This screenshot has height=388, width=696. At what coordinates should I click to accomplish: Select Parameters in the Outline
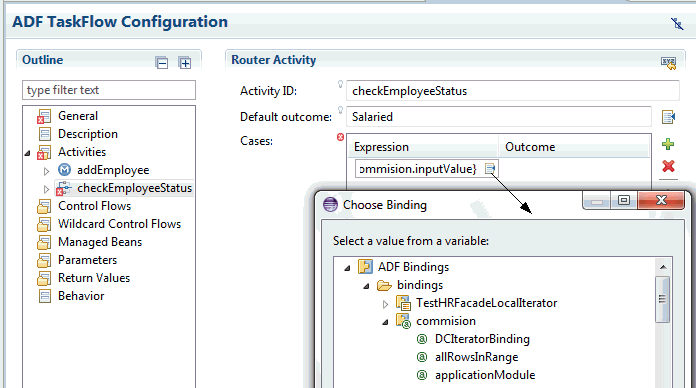[x=87, y=260]
